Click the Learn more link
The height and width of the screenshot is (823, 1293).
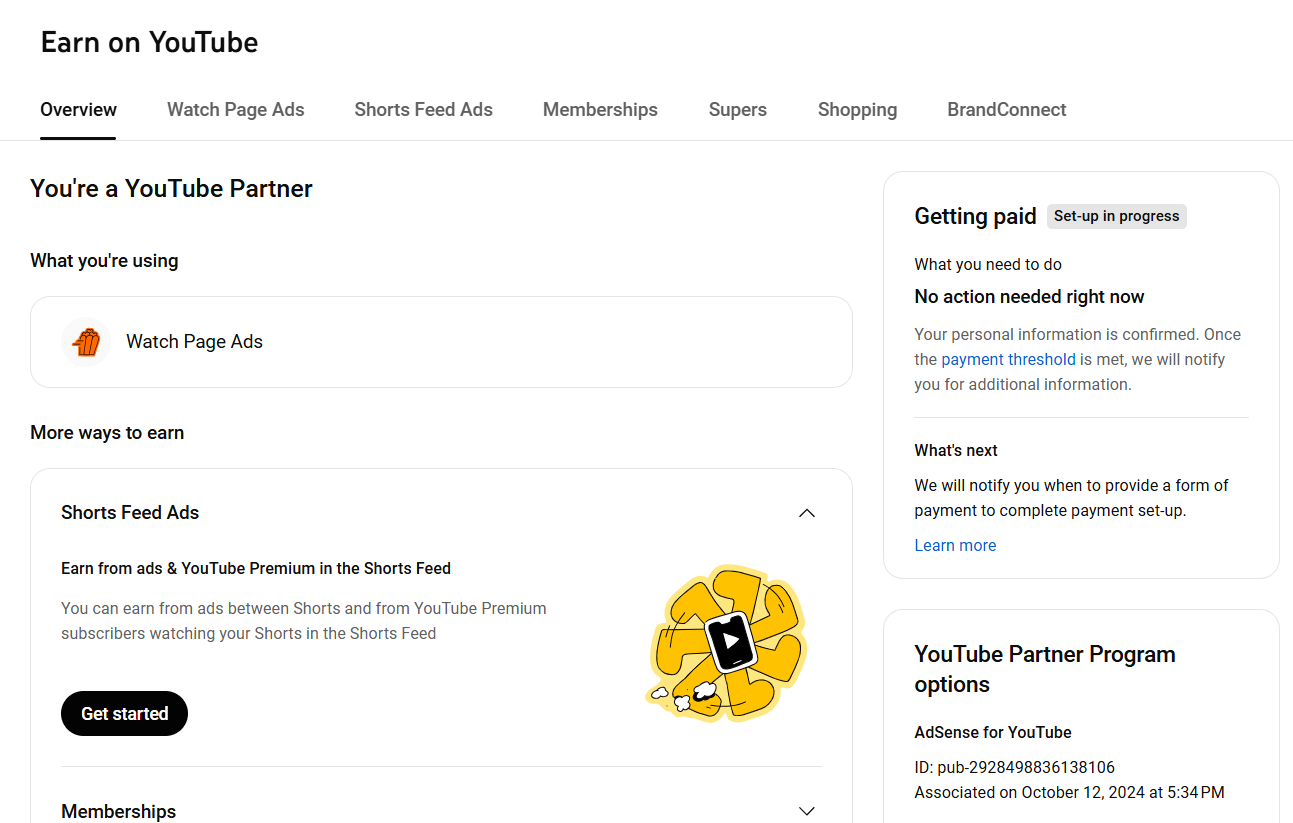pos(955,545)
